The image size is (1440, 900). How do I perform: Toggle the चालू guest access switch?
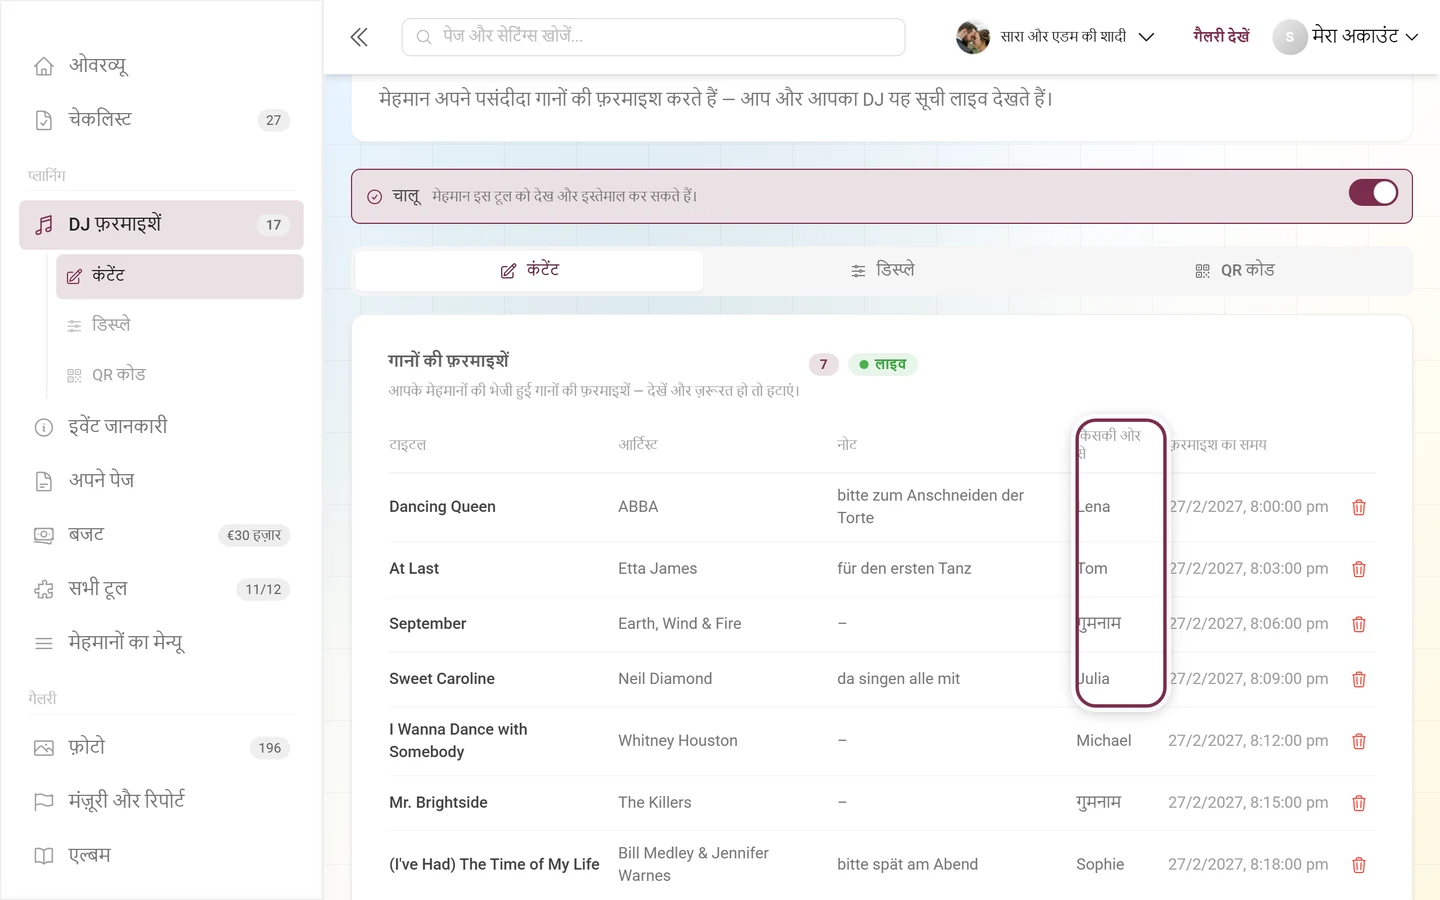point(1373,193)
